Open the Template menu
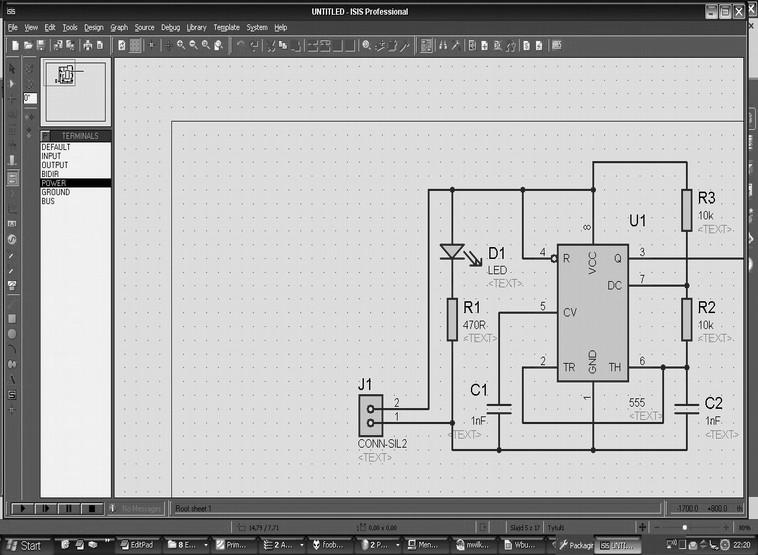This screenshot has height=555, width=758. point(227,28)
